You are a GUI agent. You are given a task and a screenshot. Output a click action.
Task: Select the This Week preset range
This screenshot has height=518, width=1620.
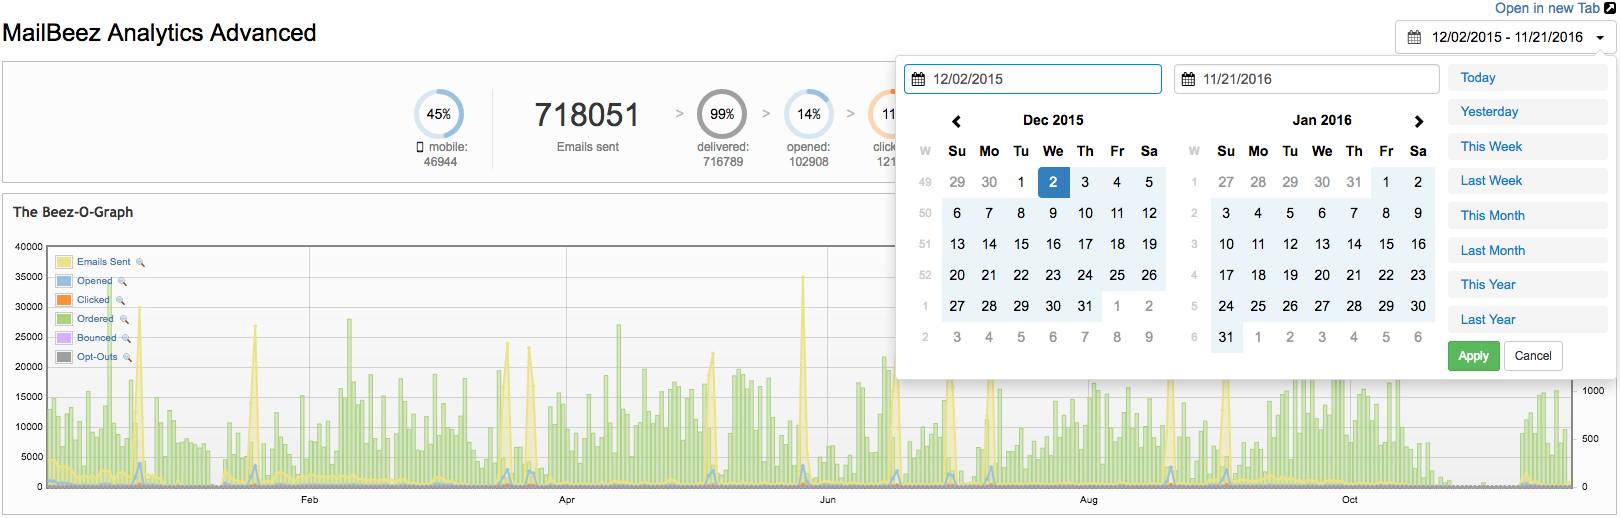pyautogui.click(x=1527, y=147)
